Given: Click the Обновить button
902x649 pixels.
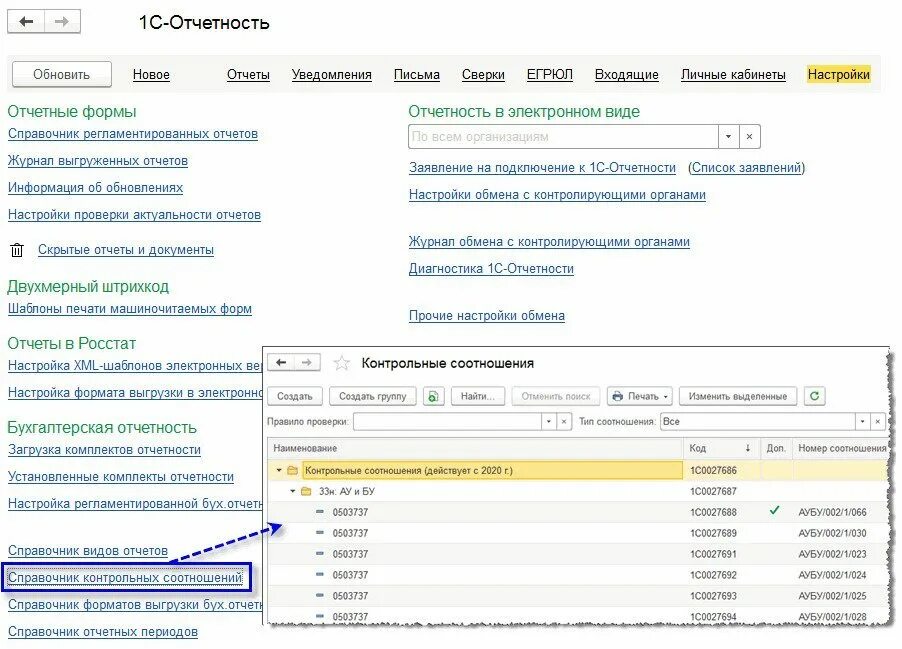Looking at the screenshot, I should click(62, 75).
